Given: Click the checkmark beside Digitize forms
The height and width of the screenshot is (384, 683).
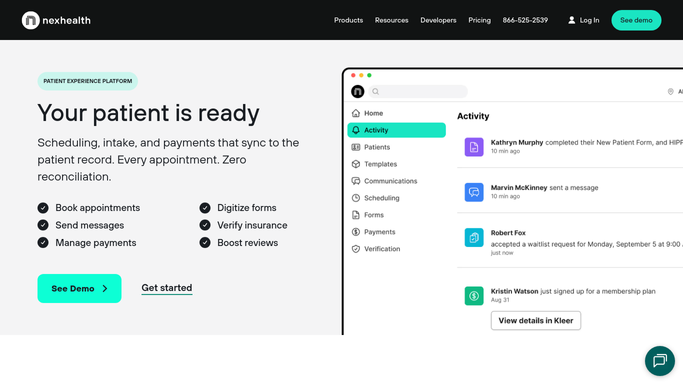Looking at the screenshot, I should click(205, 208).
